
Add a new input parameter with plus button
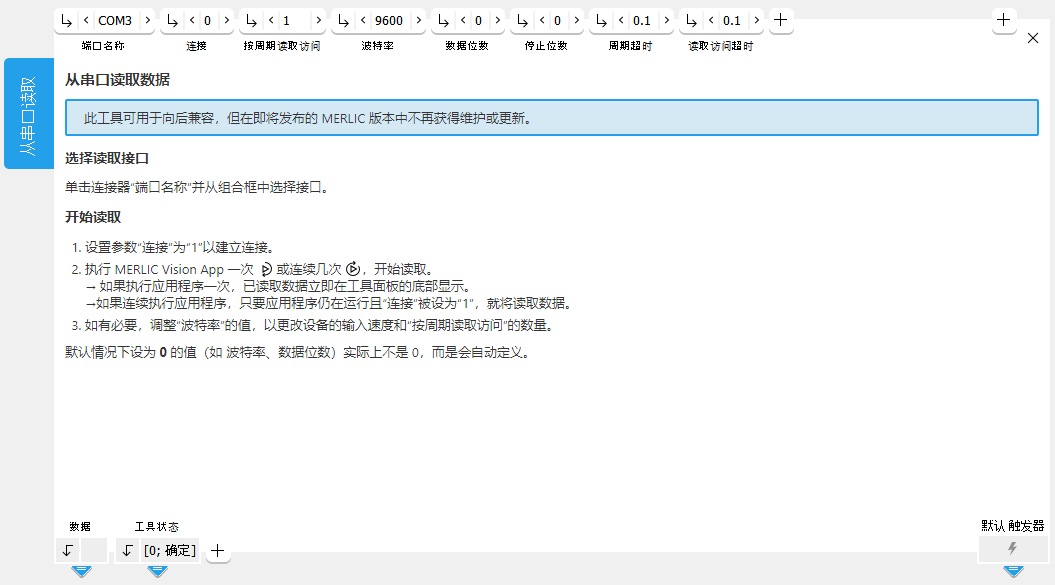(781, 20)
